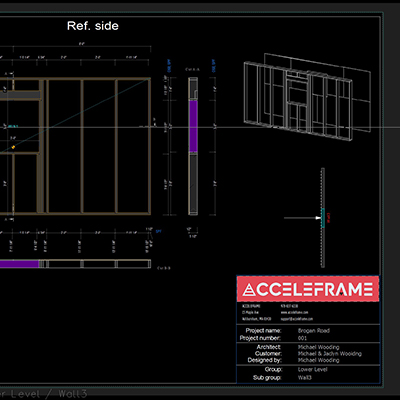Click the website address in title block

tap(294, 312)
